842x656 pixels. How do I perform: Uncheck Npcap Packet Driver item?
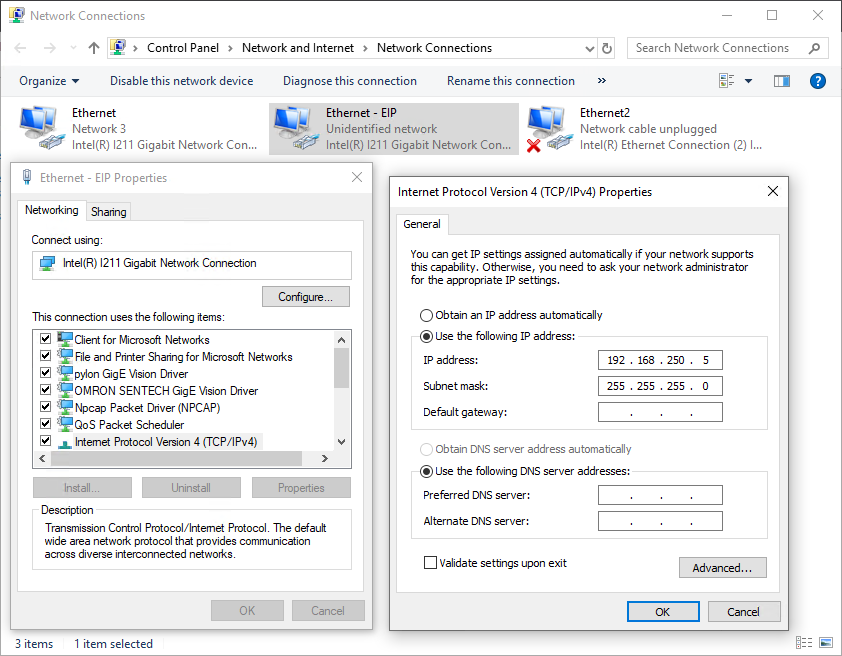tap(45, 407)
